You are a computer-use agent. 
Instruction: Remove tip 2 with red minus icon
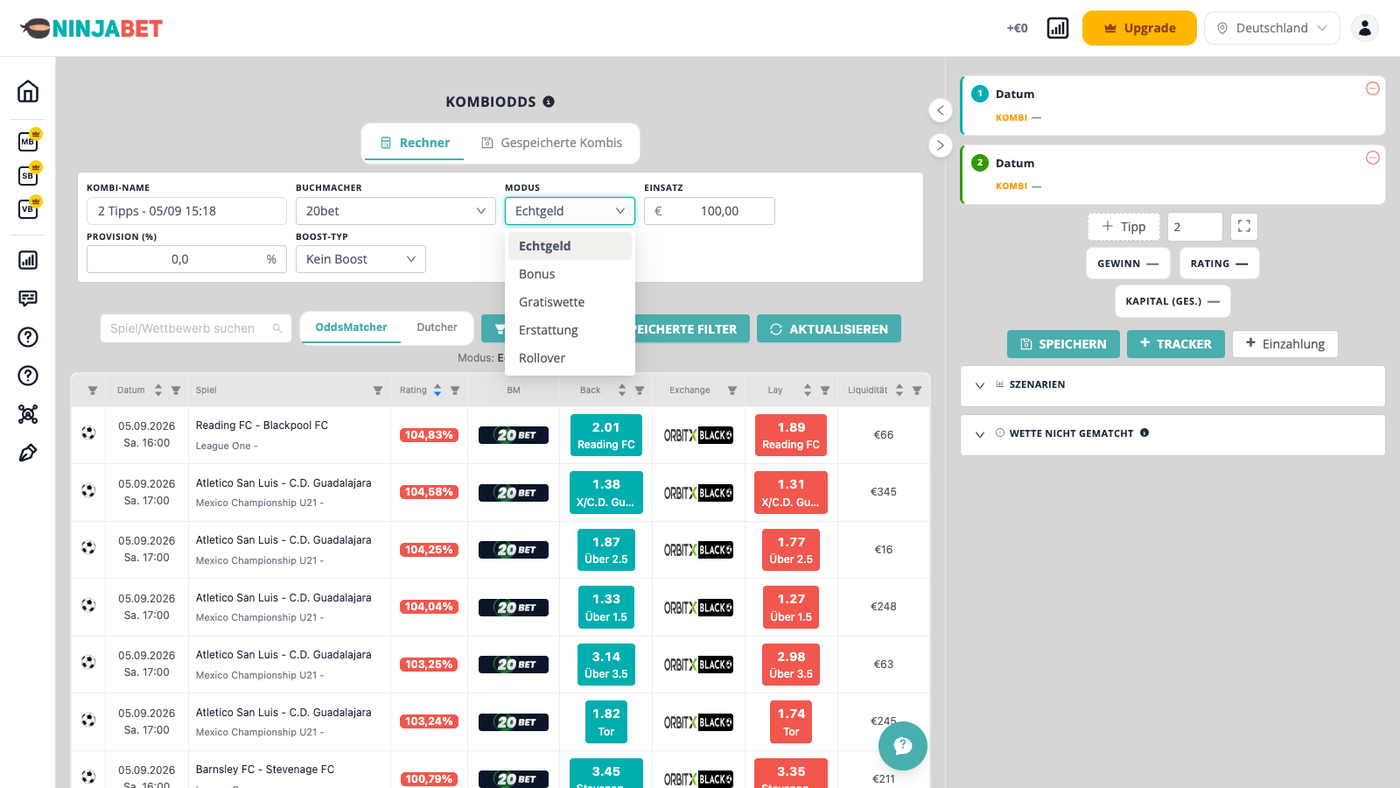(1372, 158)
